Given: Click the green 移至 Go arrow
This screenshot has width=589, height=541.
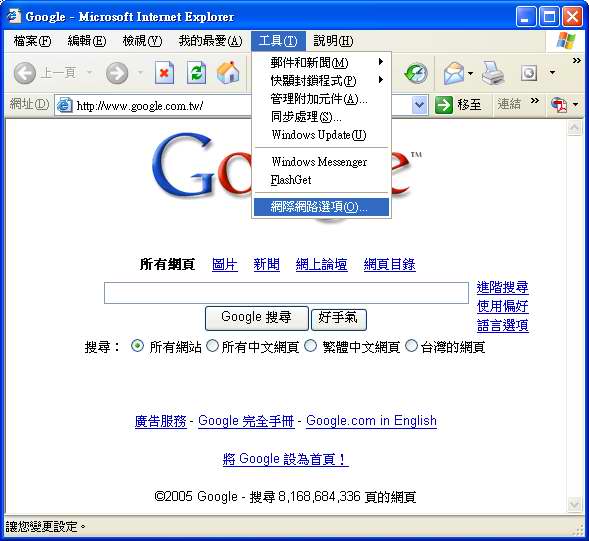Looking at the screenshot, I should point(444,105).
